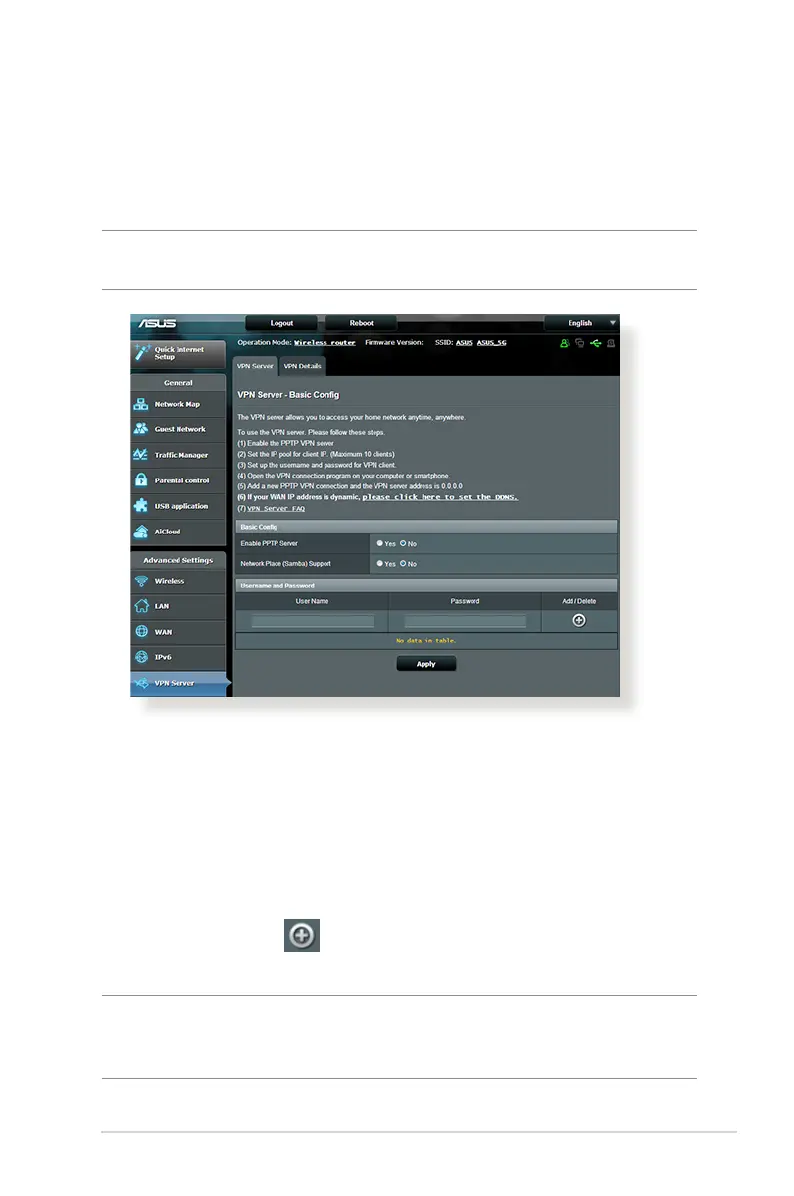
Task: Click the ASUS logo
Action: click(157, 323)
